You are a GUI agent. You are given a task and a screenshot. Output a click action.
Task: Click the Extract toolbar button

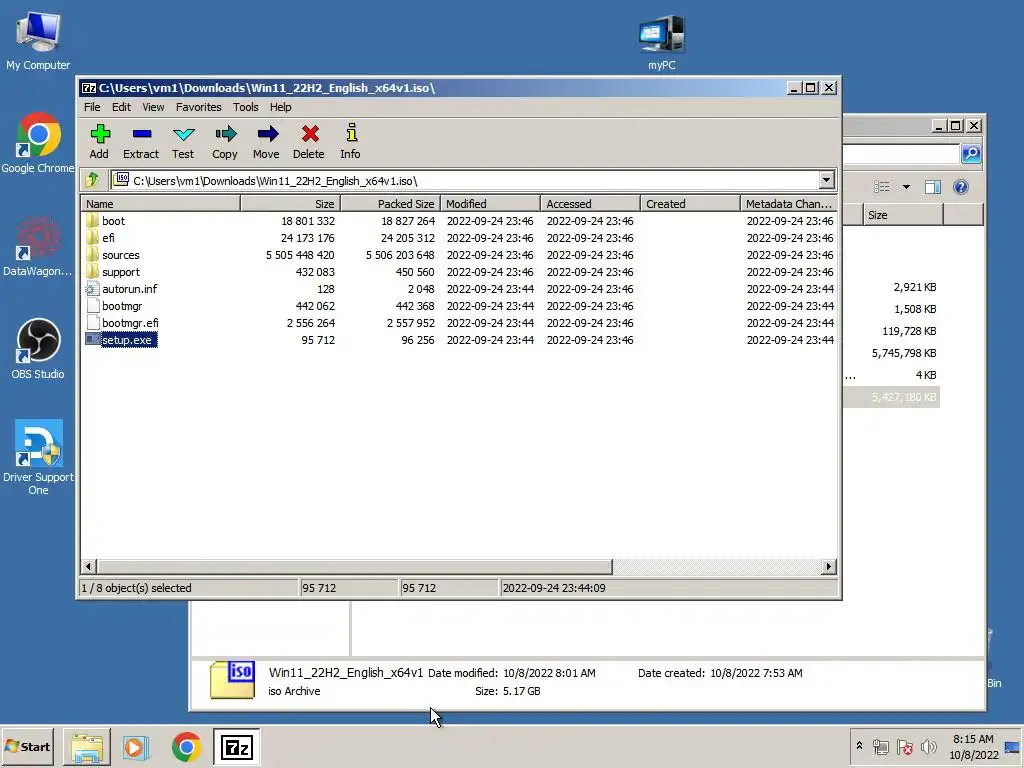point(141,142)
